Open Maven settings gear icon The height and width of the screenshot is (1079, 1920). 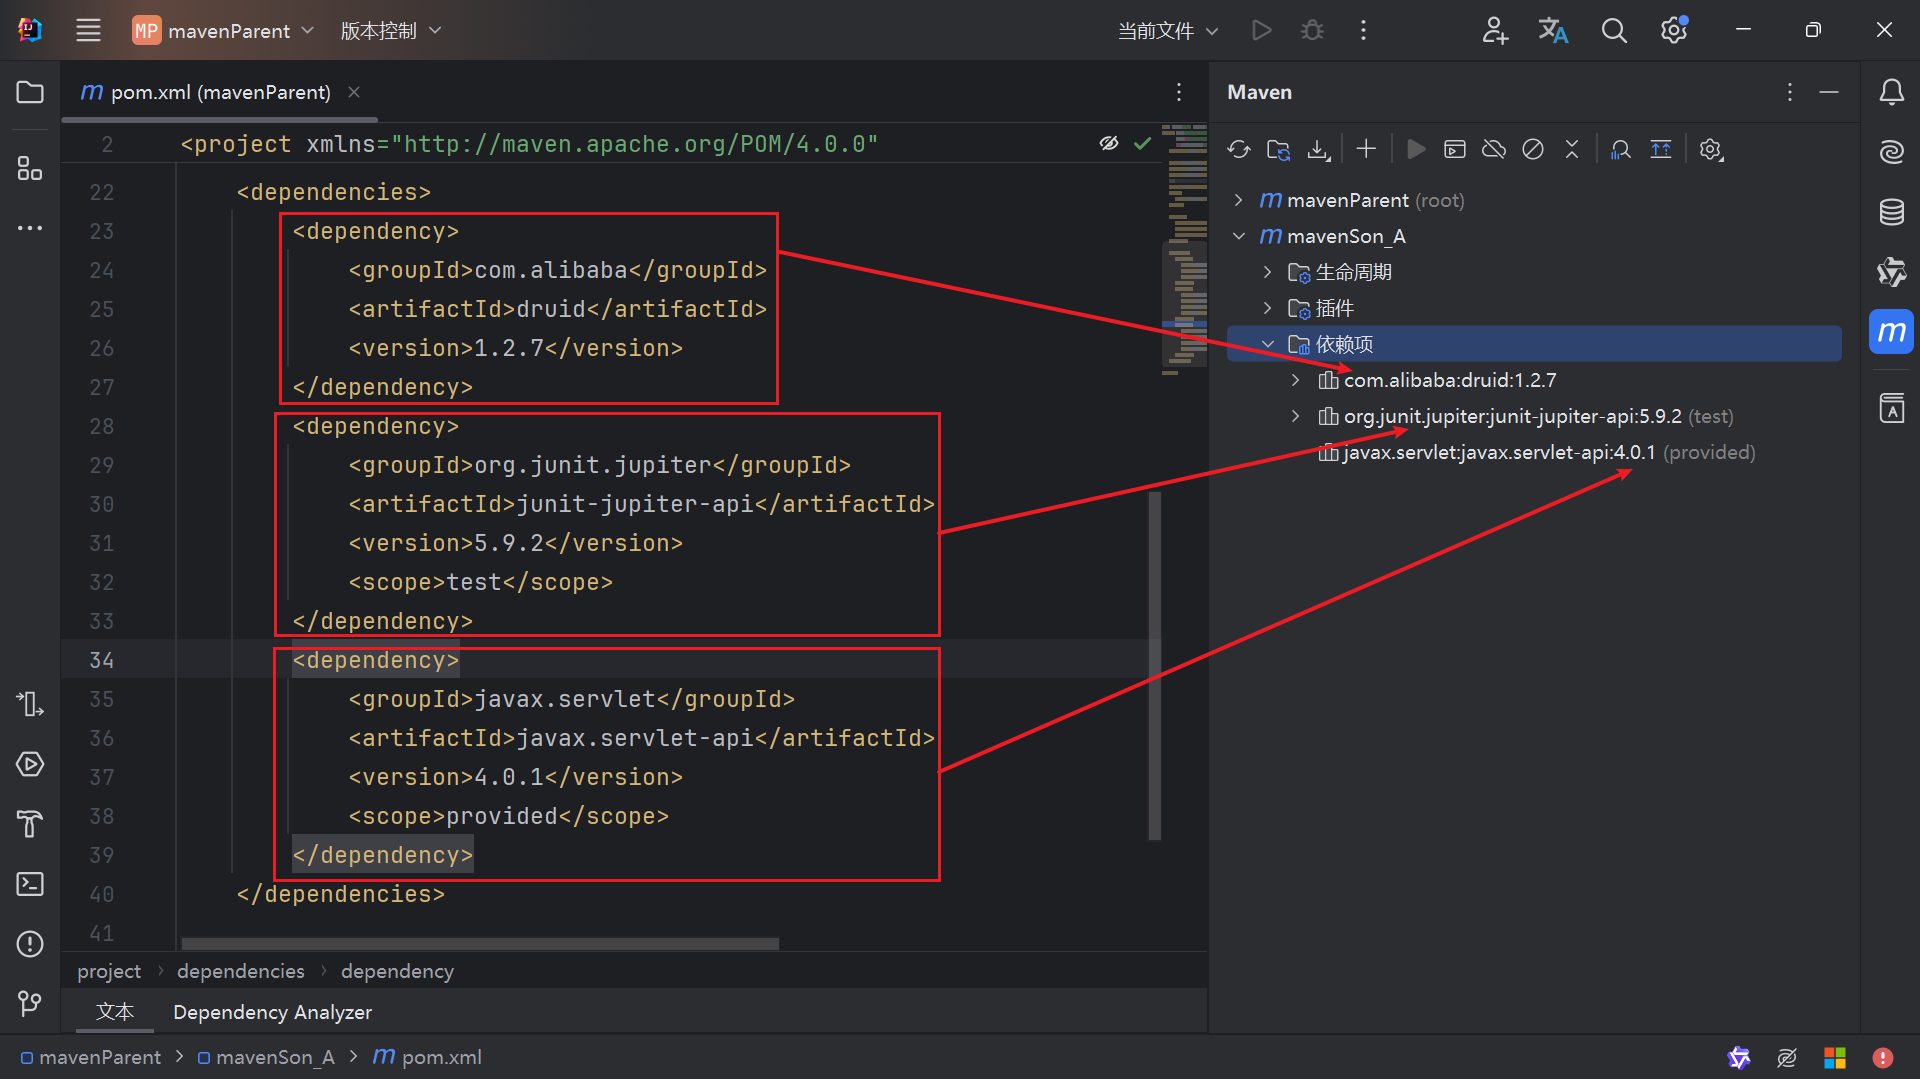(1710, 149)
